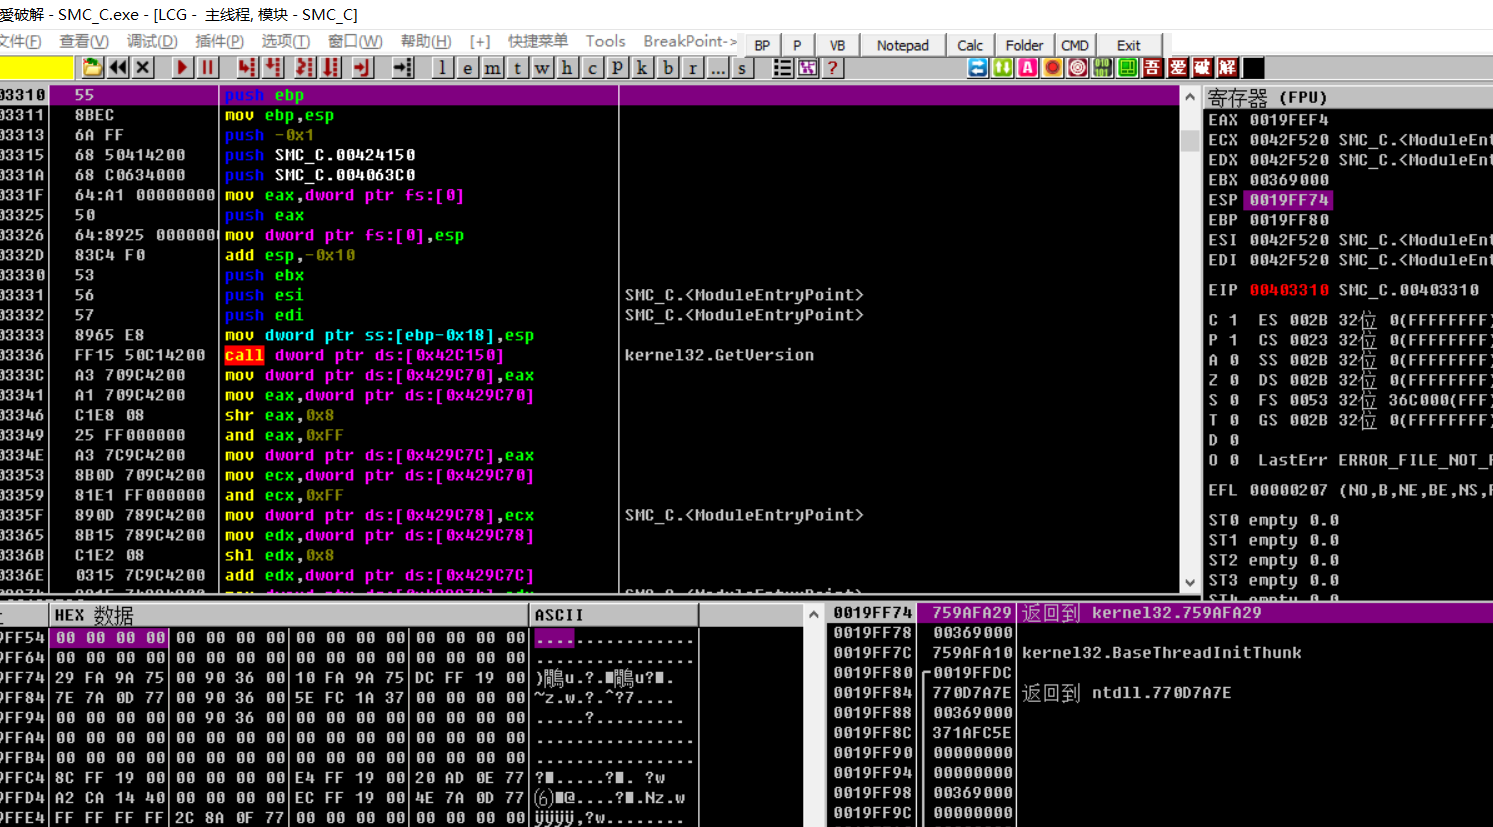1493x827 pixels.
Task: Open the 帮助(H) menu
Action: pyautogui.click(x=426, y=41)
